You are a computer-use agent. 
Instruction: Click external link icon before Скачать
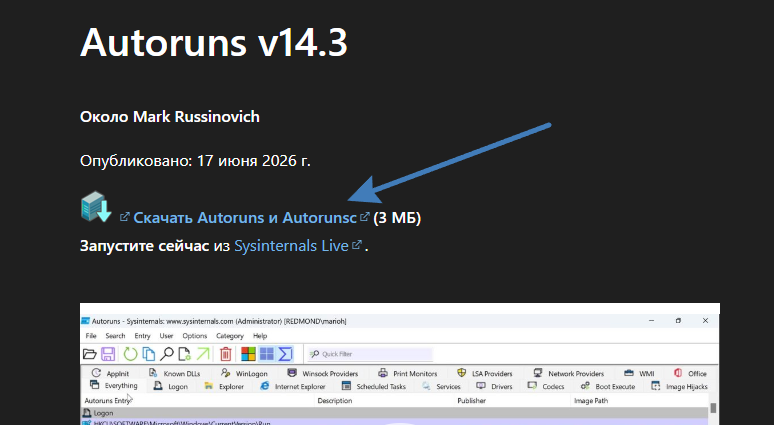125,216
